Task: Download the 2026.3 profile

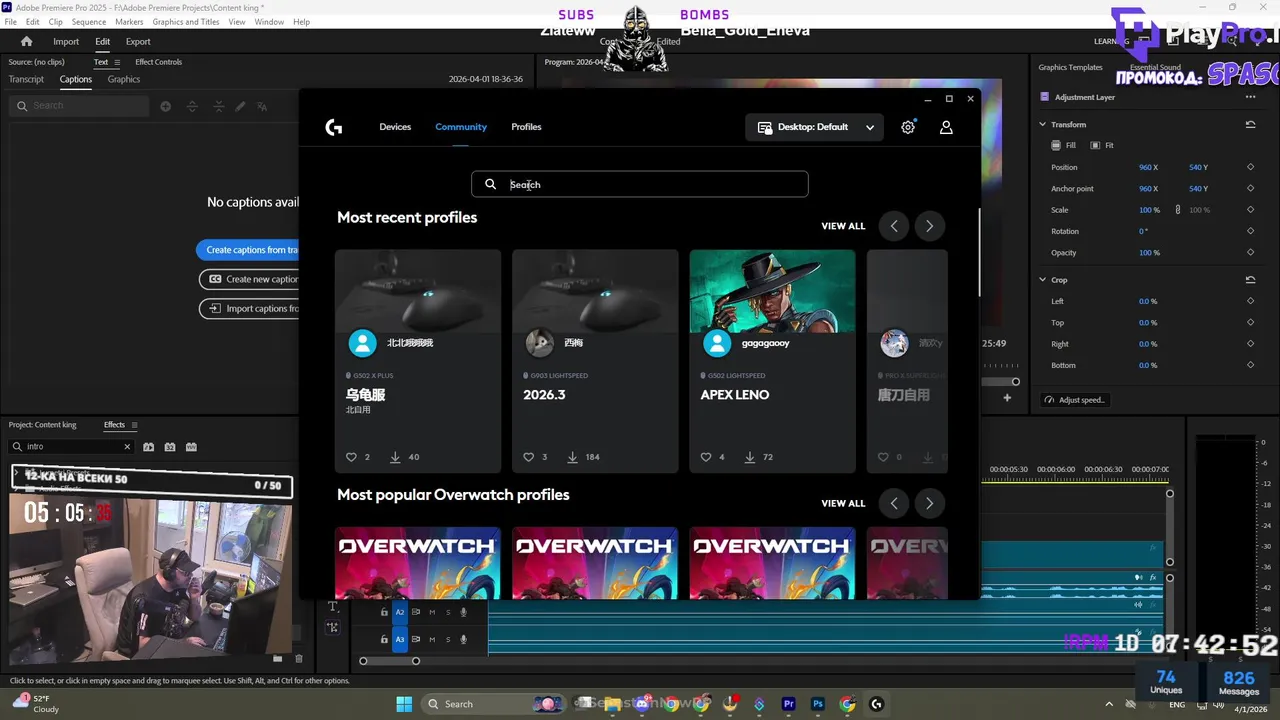Action: coord(573,457)
